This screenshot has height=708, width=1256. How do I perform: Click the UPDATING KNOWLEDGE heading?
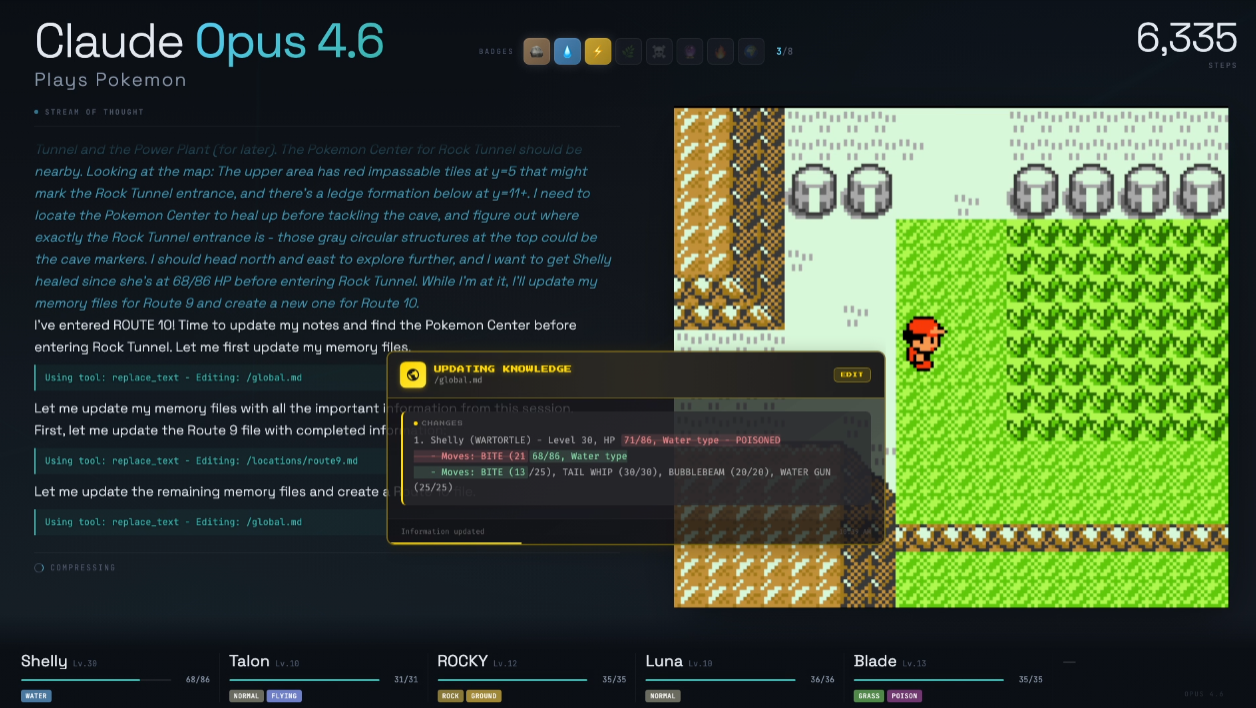coord(502,369)
